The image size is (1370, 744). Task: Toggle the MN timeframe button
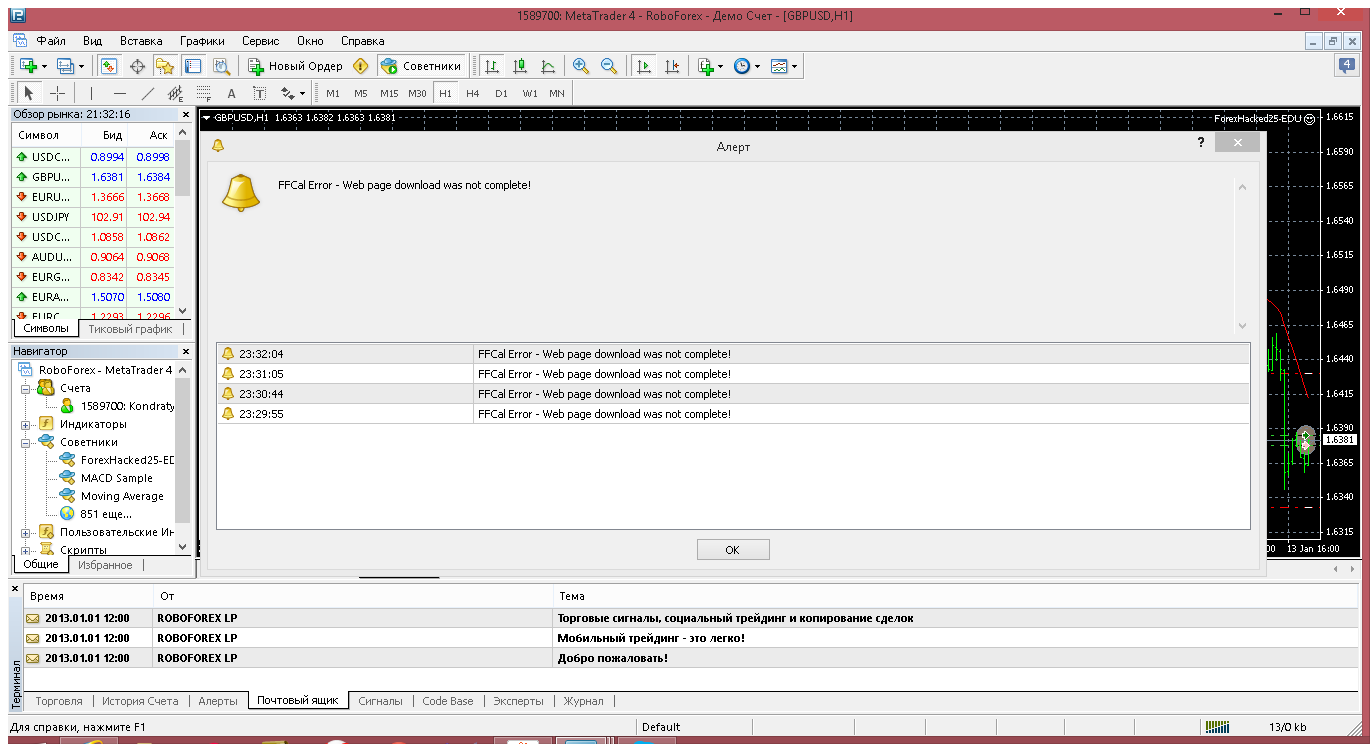click(x=557, y=93)
